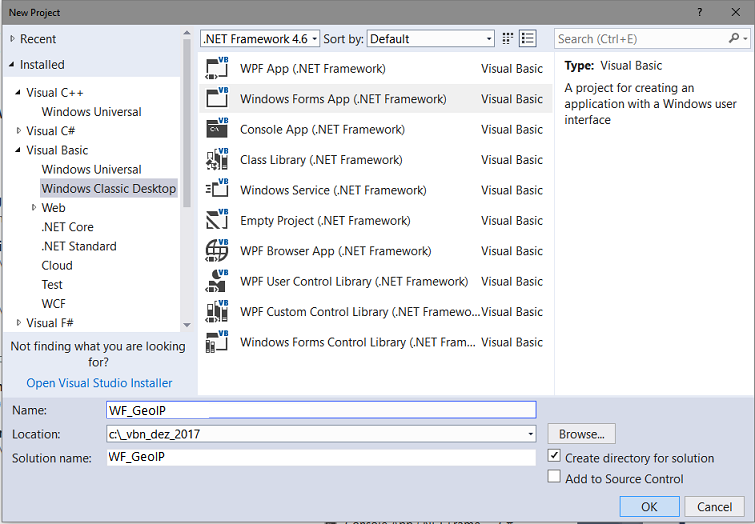Click the WPF App template icon

pyautogui.click(x=217, y=68)
